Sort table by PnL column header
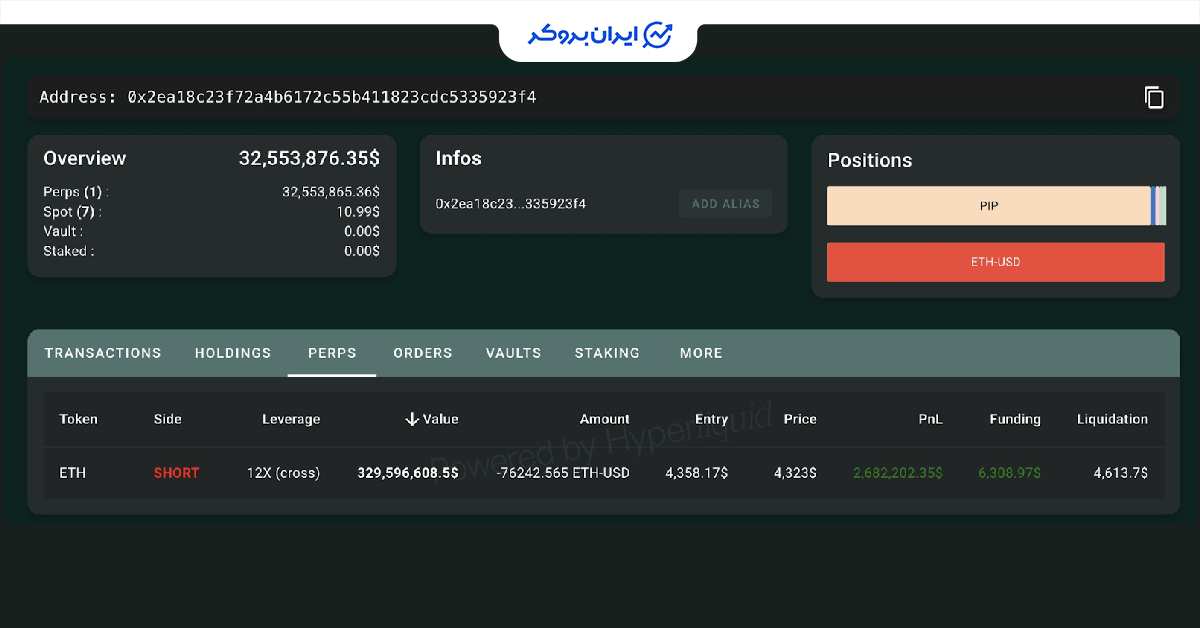 [x=930, y=419]
